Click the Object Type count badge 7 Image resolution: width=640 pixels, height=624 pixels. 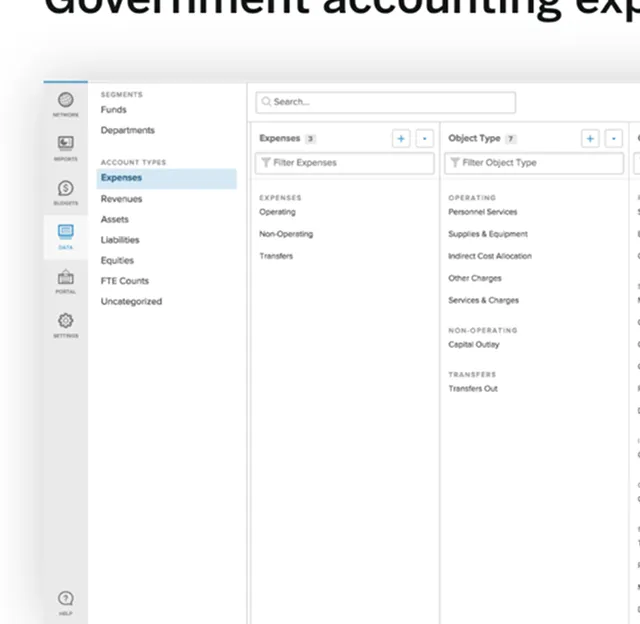click(510, 139)
